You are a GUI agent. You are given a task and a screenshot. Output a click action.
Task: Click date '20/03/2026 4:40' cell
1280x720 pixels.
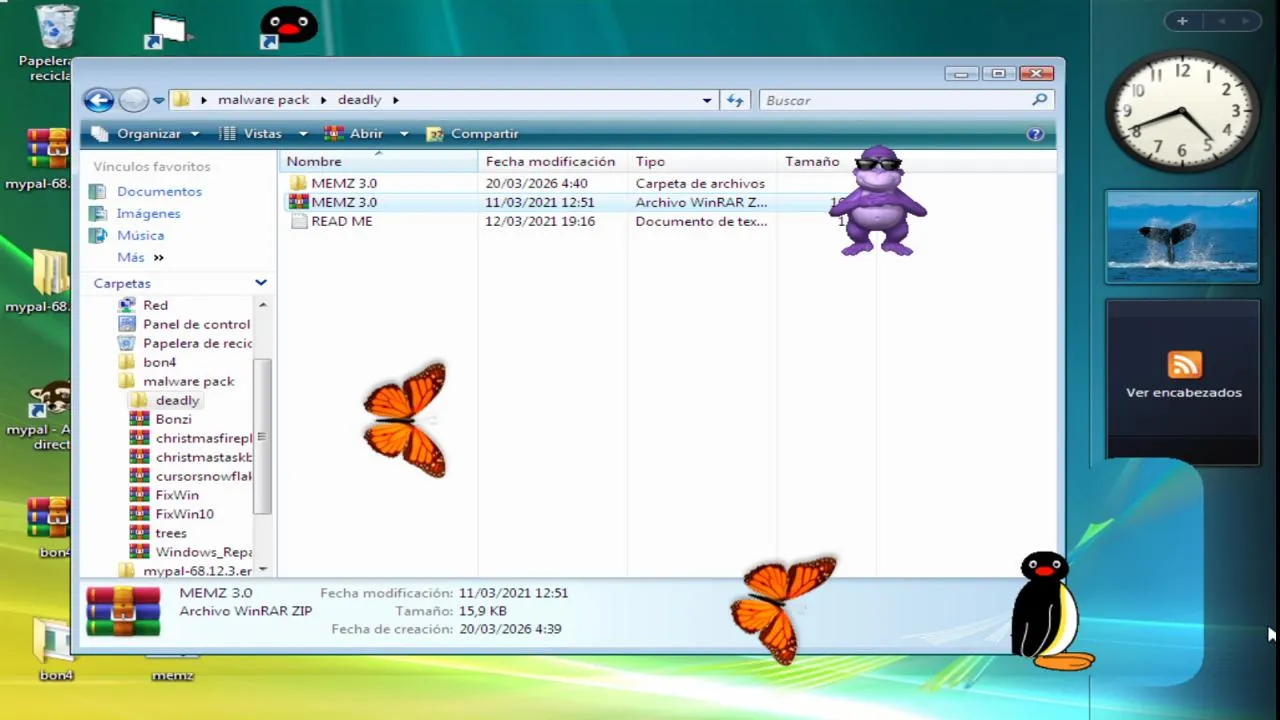tap(537, 183)
